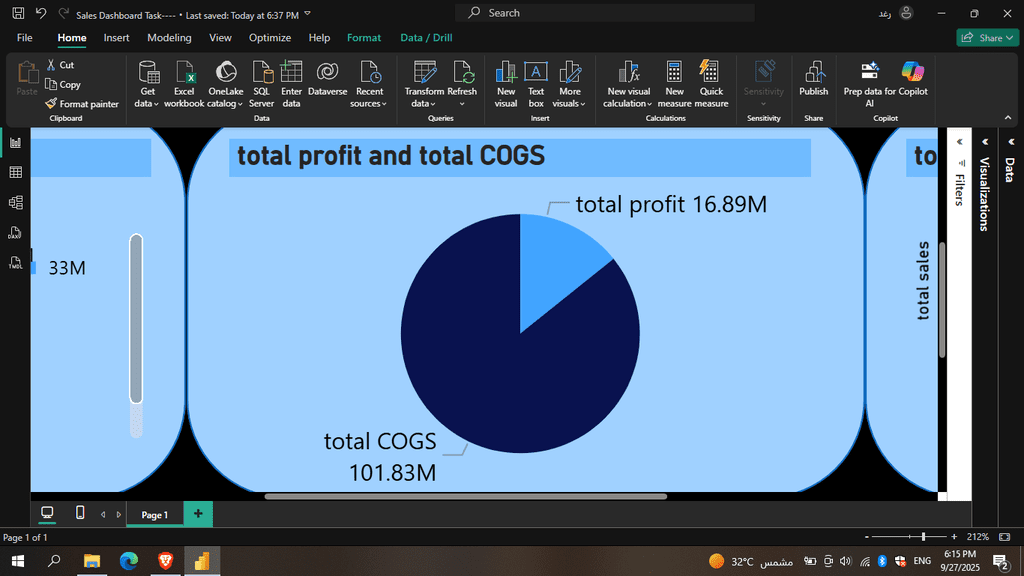This screenshot has height=576, width=1024.
Task: Open DAX query view in sidebar
Action: click(x=16, y=232)
